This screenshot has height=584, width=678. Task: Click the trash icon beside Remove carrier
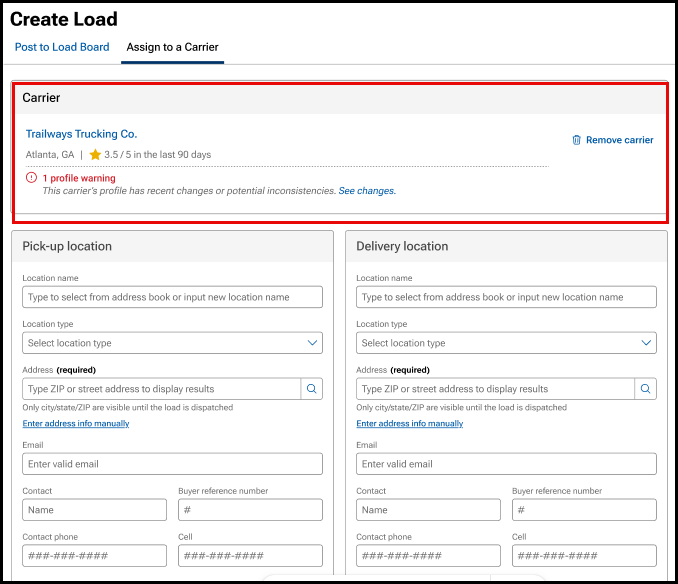click(x=576, y=140)
